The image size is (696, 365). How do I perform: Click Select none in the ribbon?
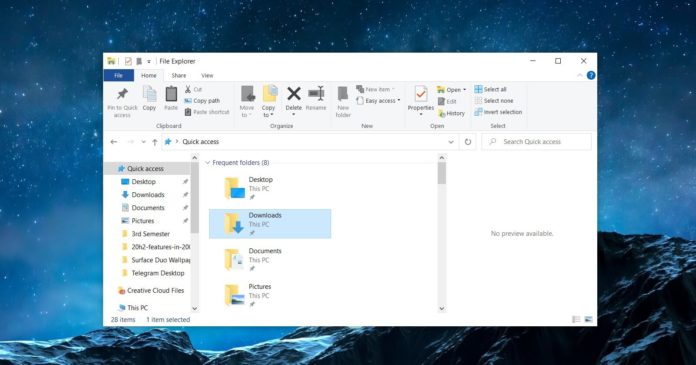494,101
